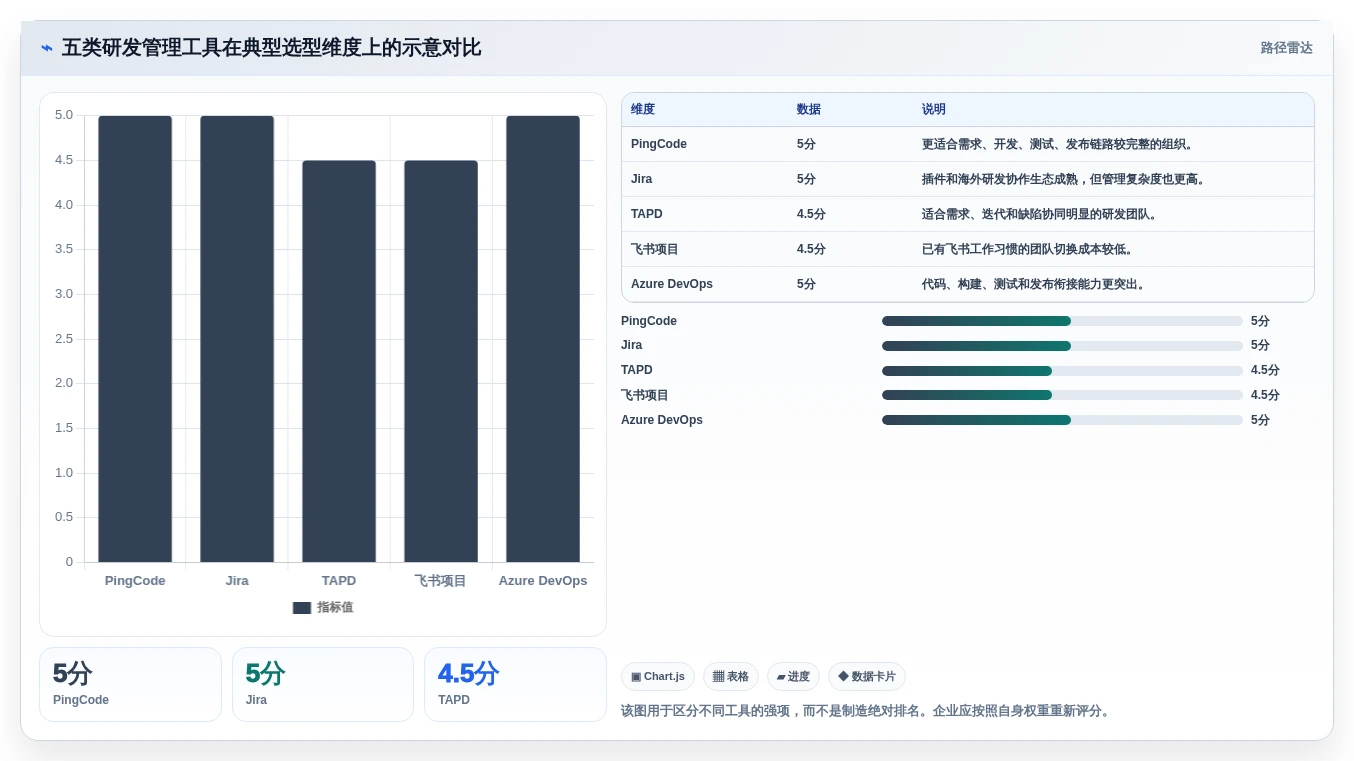The width and height of the screenshot is (1354, 761).
Task: Open the PingCode 5分 data card
Action: tap(130, 684)
